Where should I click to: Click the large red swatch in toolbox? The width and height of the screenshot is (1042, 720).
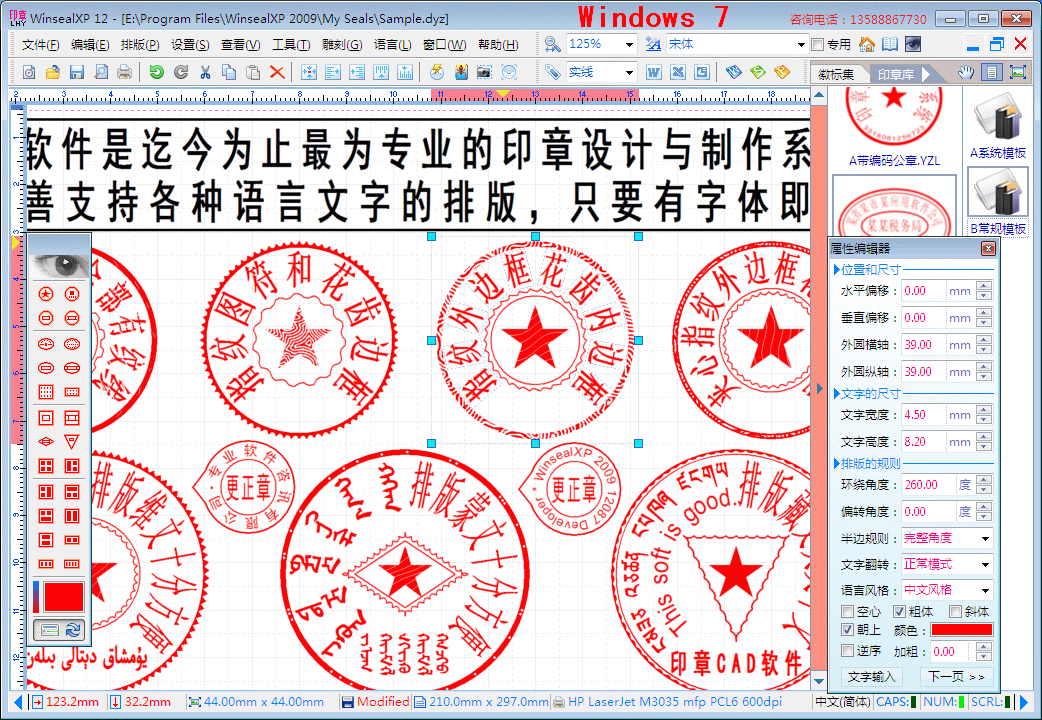64,596
